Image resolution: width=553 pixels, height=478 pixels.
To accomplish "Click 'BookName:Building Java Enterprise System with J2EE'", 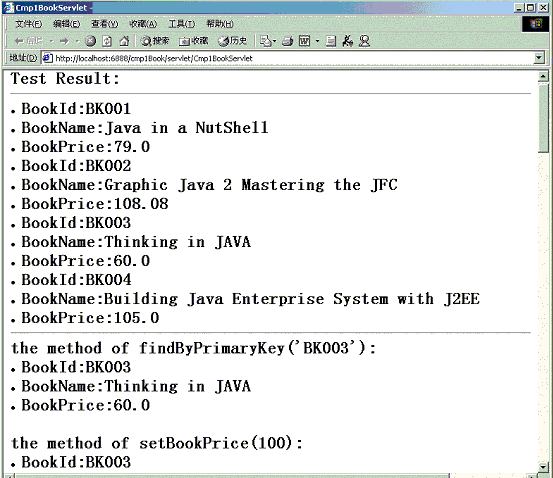I will (251, 299).
